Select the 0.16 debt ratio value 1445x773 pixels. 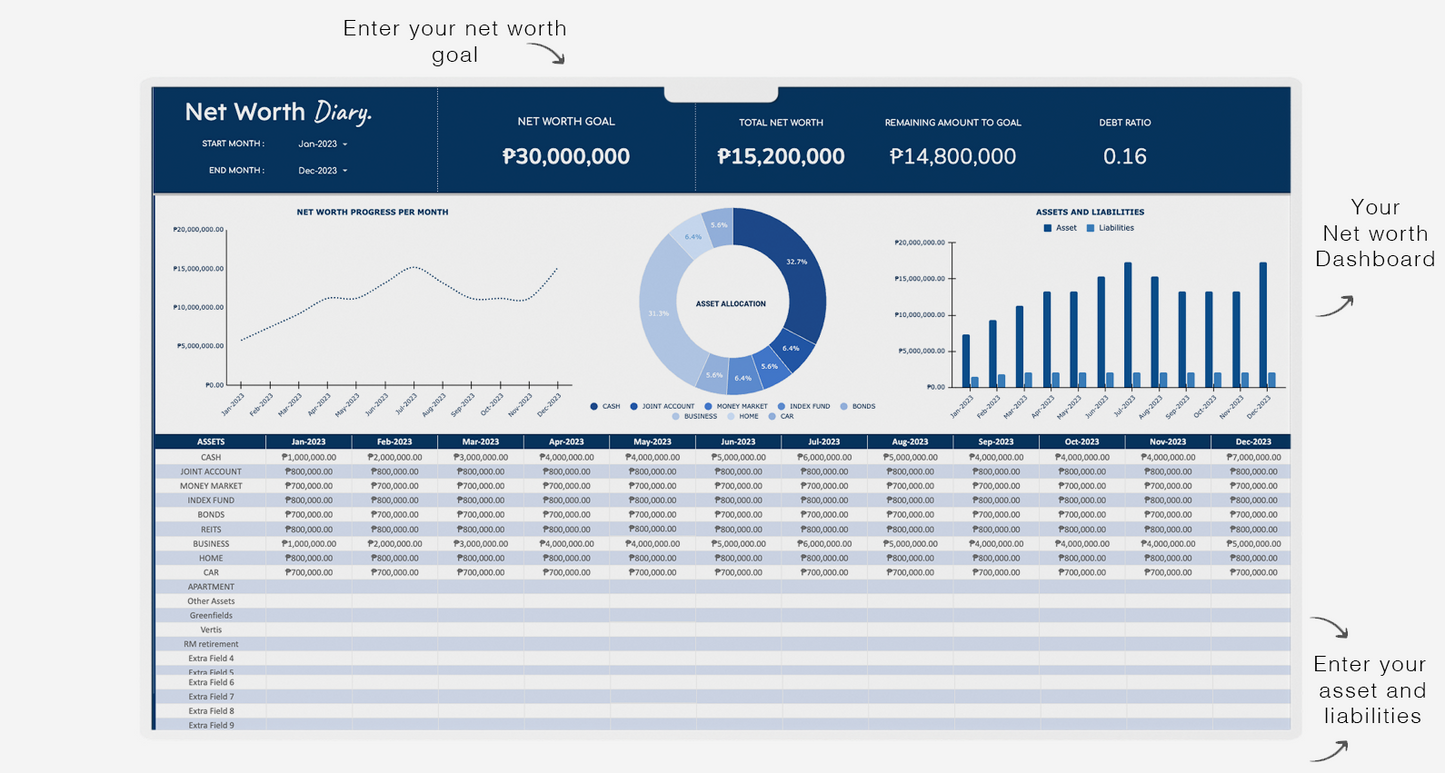(1125, 156)
